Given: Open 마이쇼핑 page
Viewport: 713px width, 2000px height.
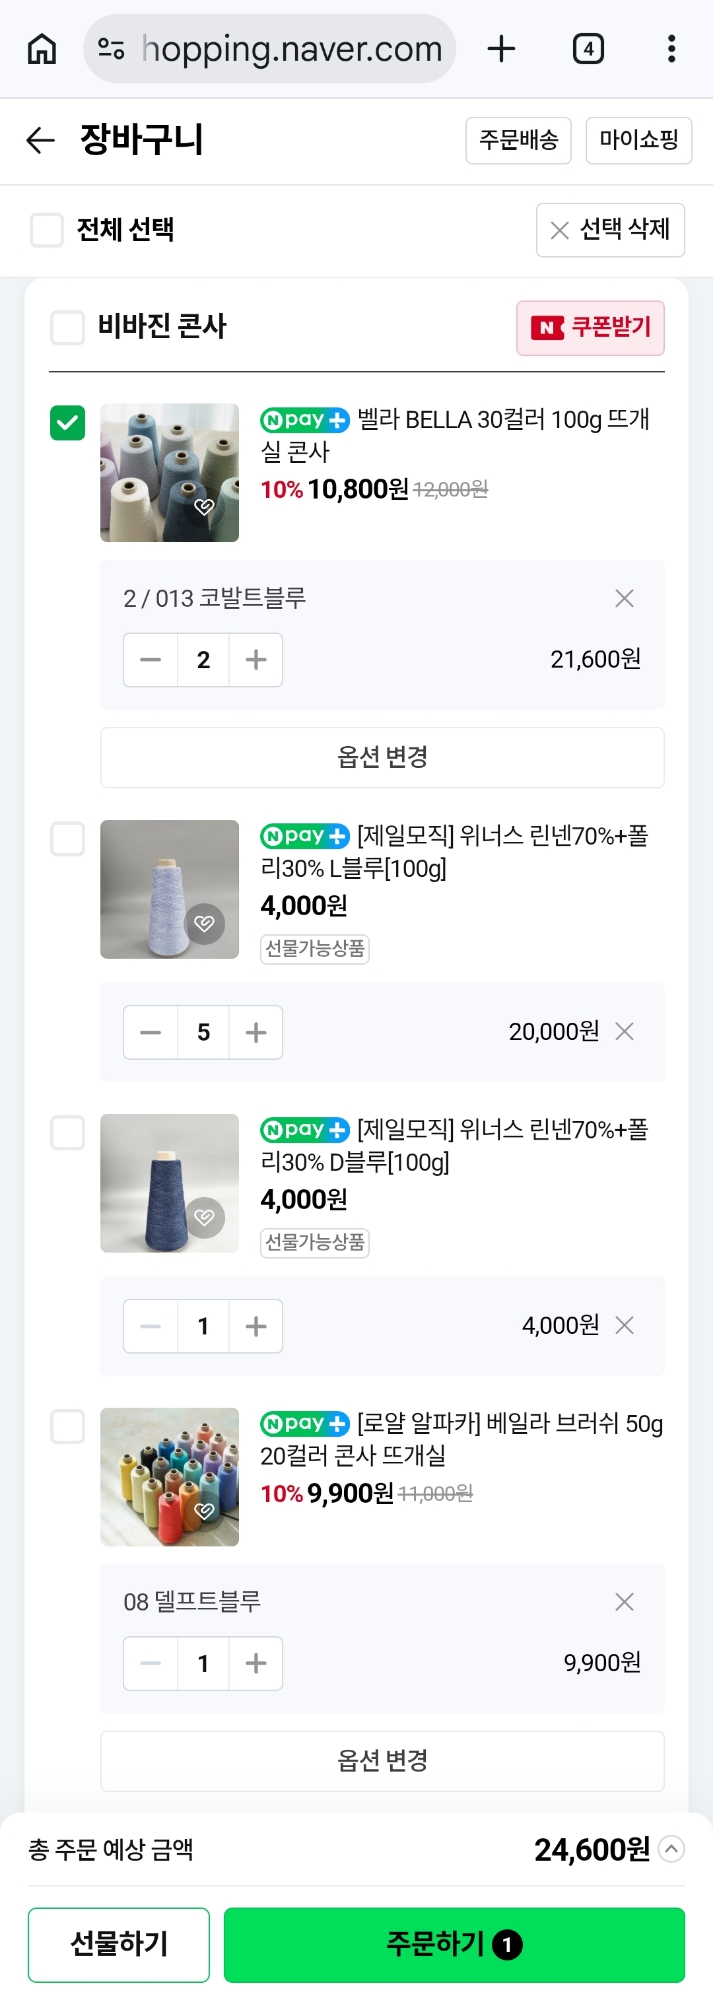Looking at the screenshot, I should [x=638, y=140].
